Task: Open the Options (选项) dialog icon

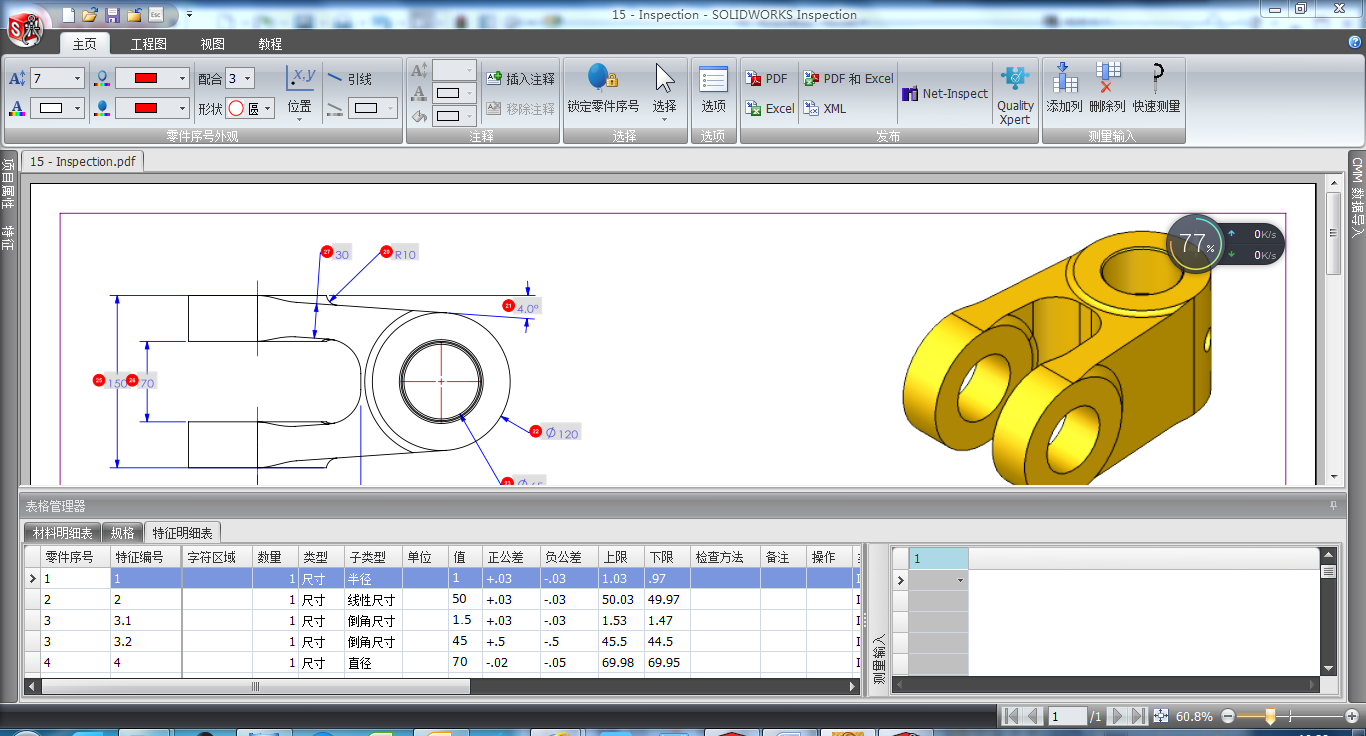Action: [713, 81]
